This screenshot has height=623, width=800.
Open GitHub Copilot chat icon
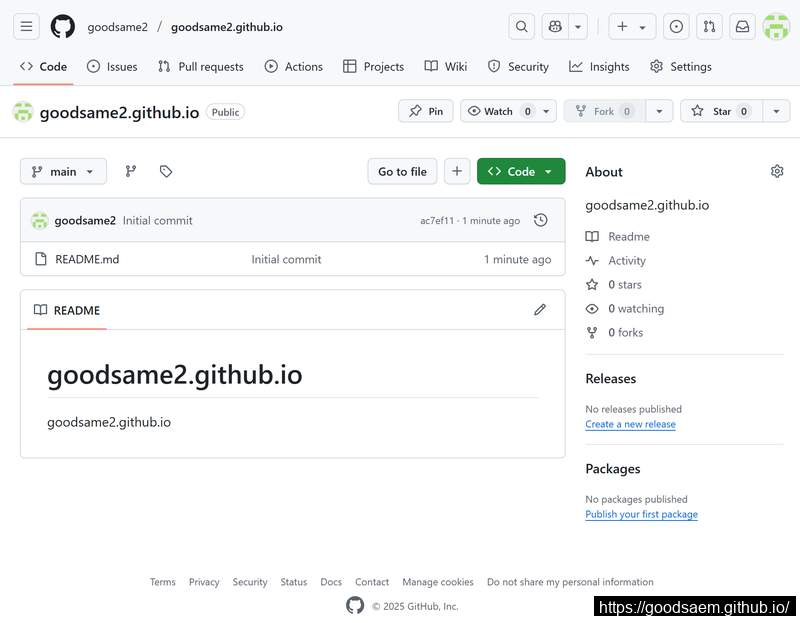point(555,27)
